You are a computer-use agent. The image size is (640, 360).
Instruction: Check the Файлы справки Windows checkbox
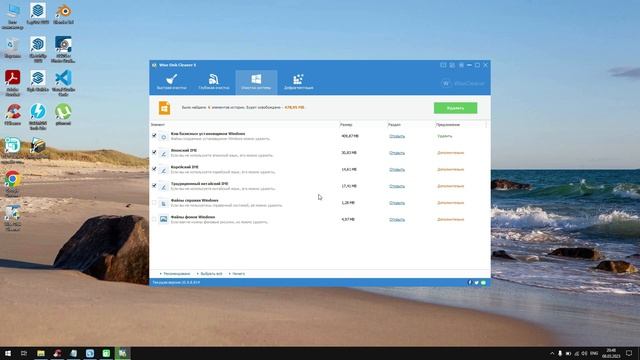(x=154, y=202)
